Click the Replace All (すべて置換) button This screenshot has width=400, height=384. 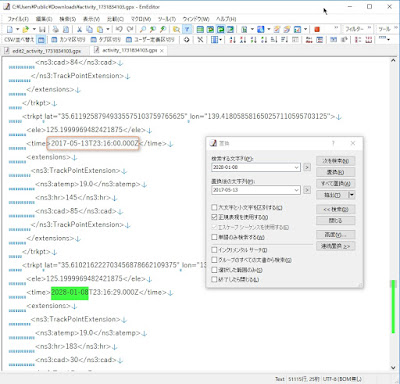(335, 184)
